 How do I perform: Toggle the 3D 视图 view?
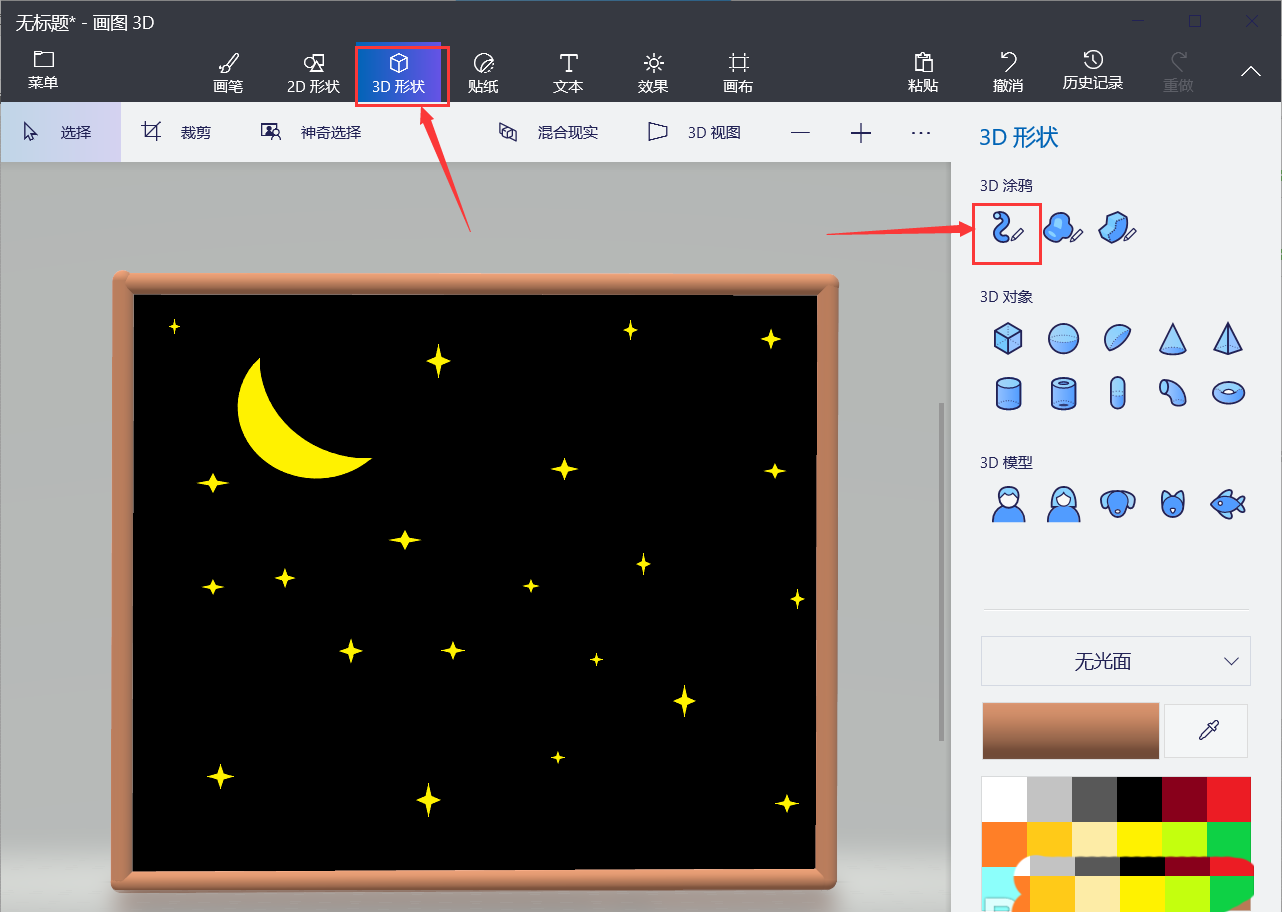(694, 132)
